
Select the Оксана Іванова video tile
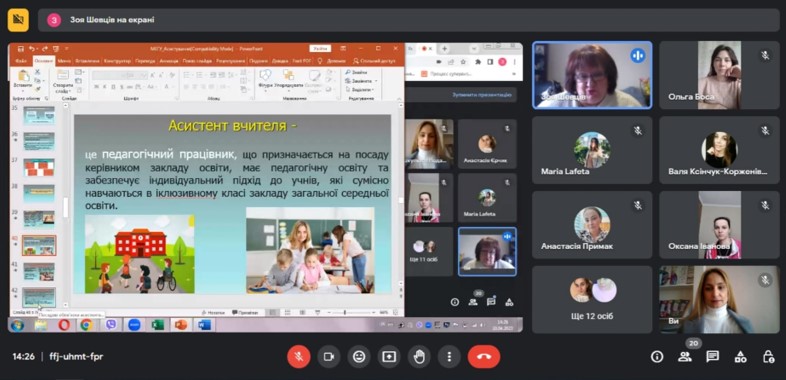coord(719,225)
